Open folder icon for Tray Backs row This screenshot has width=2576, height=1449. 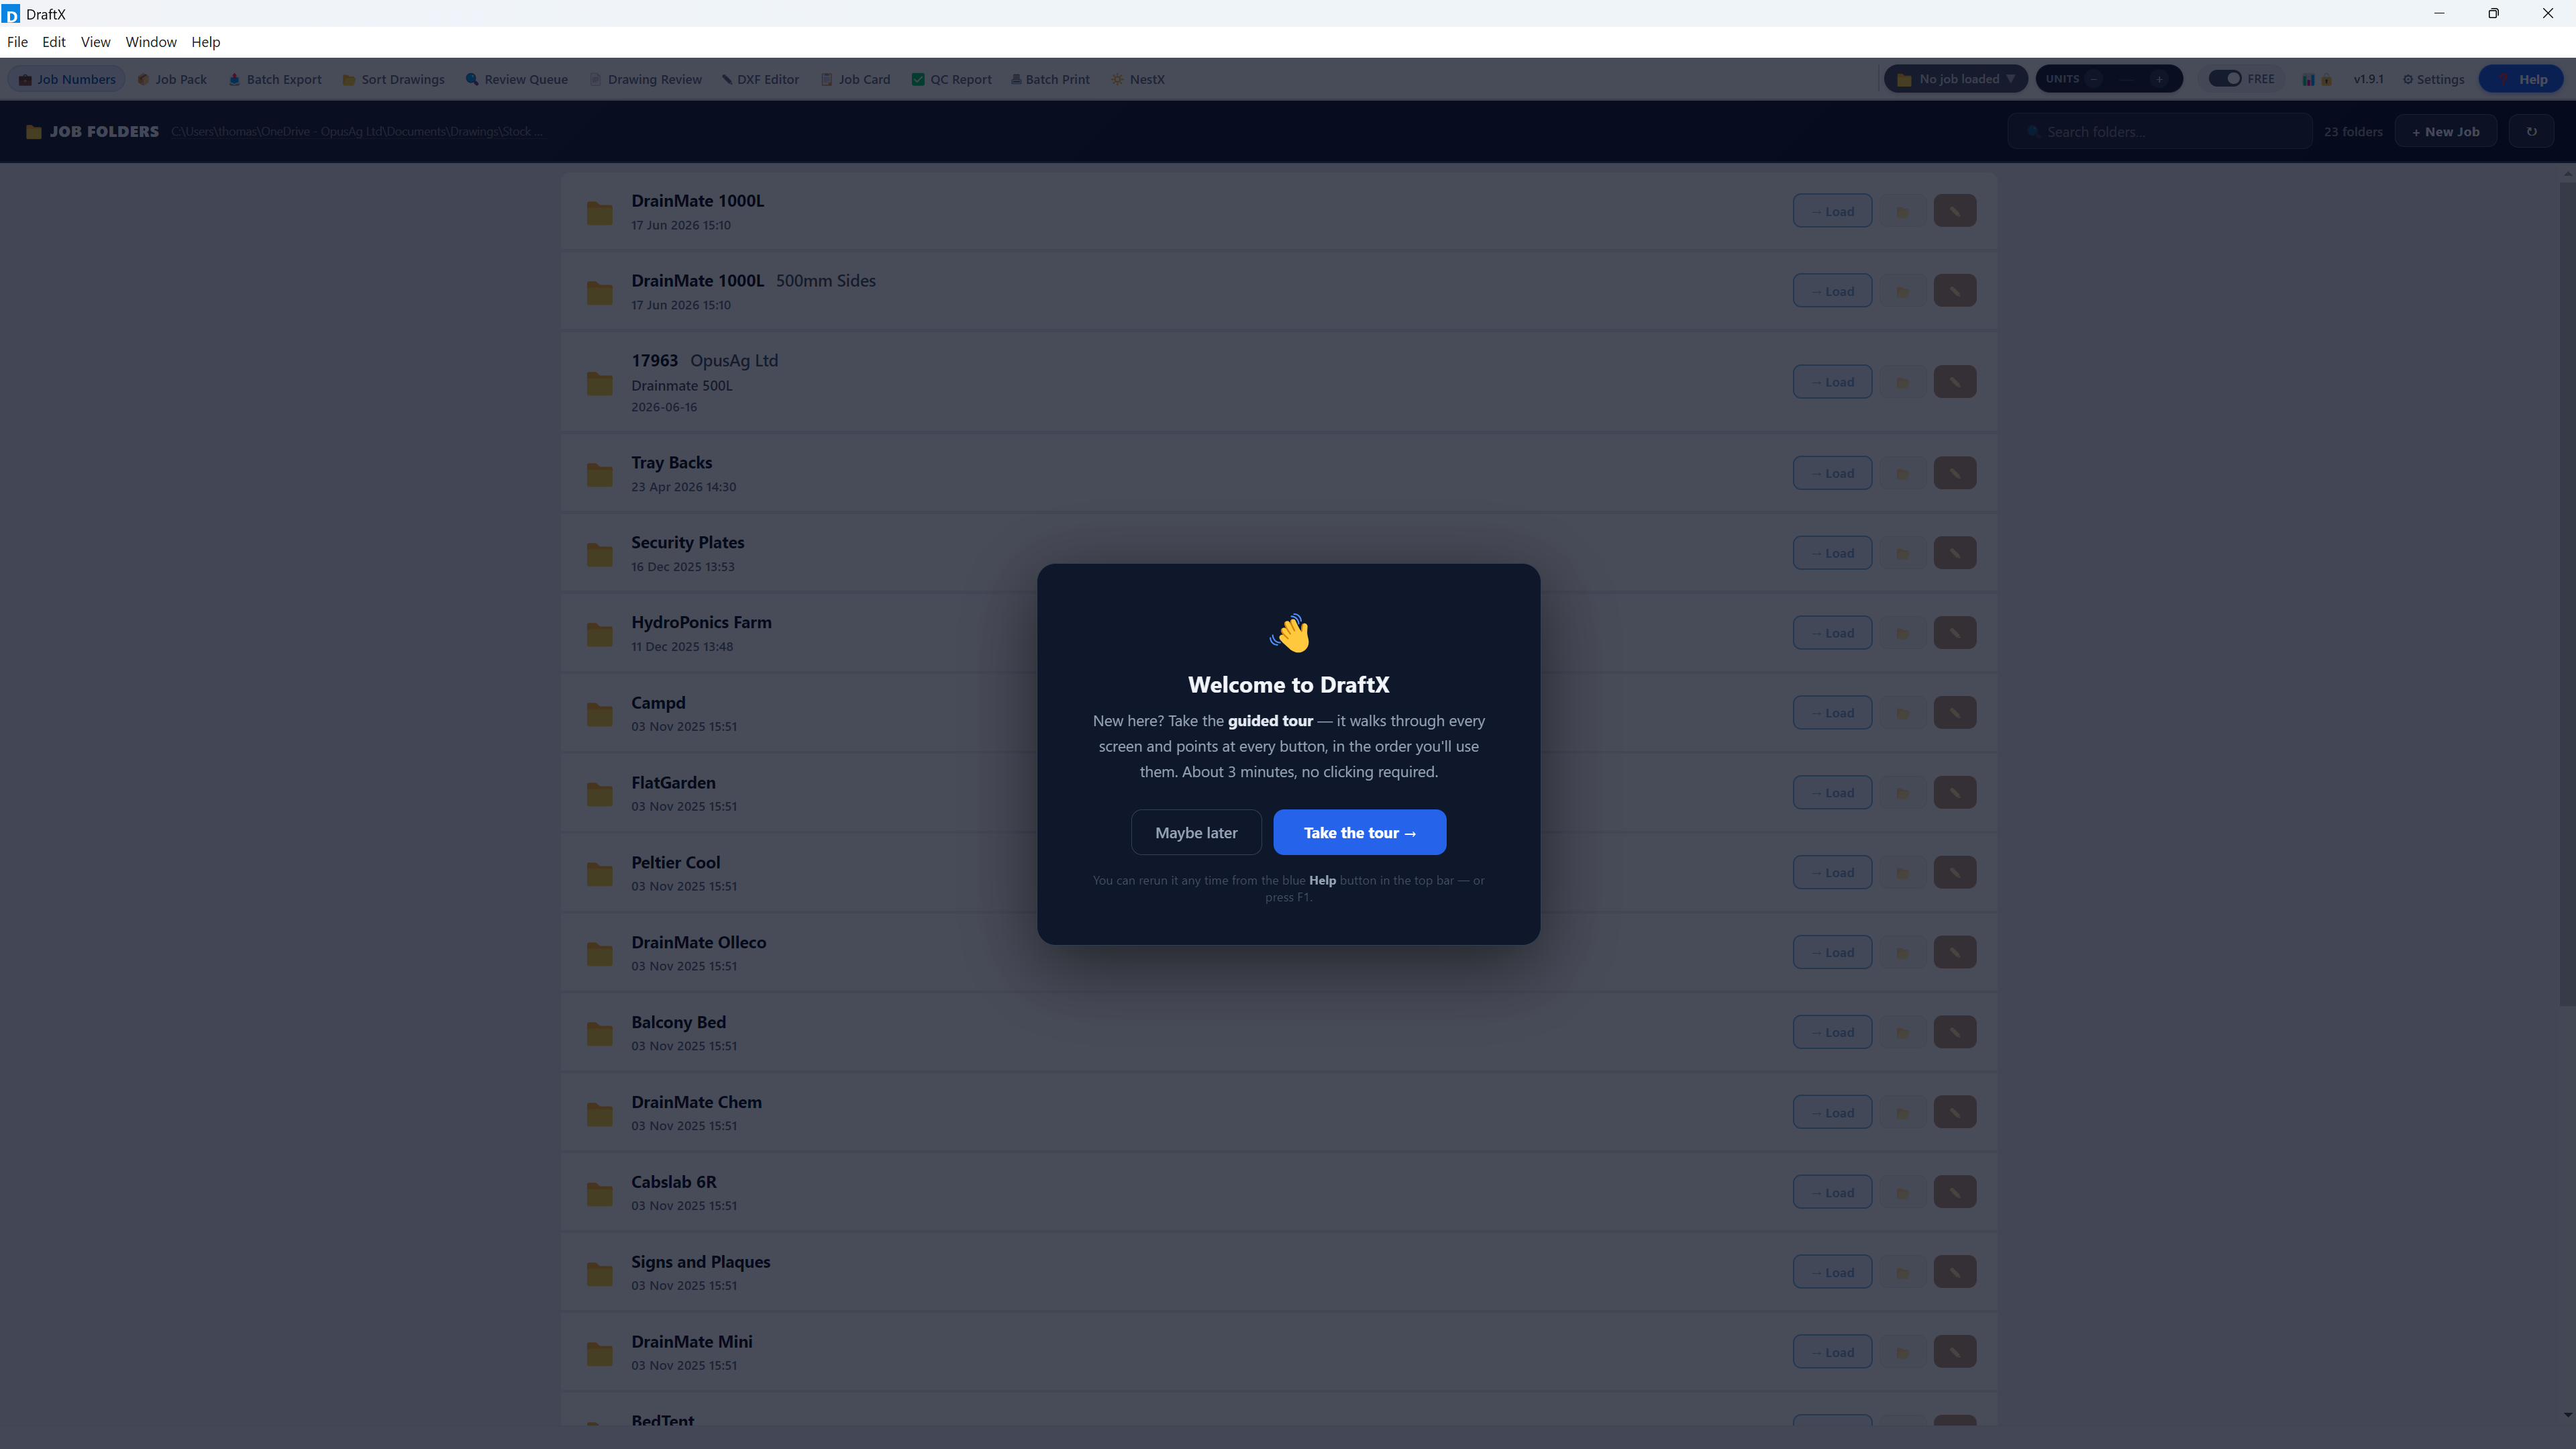(1903, 473)
